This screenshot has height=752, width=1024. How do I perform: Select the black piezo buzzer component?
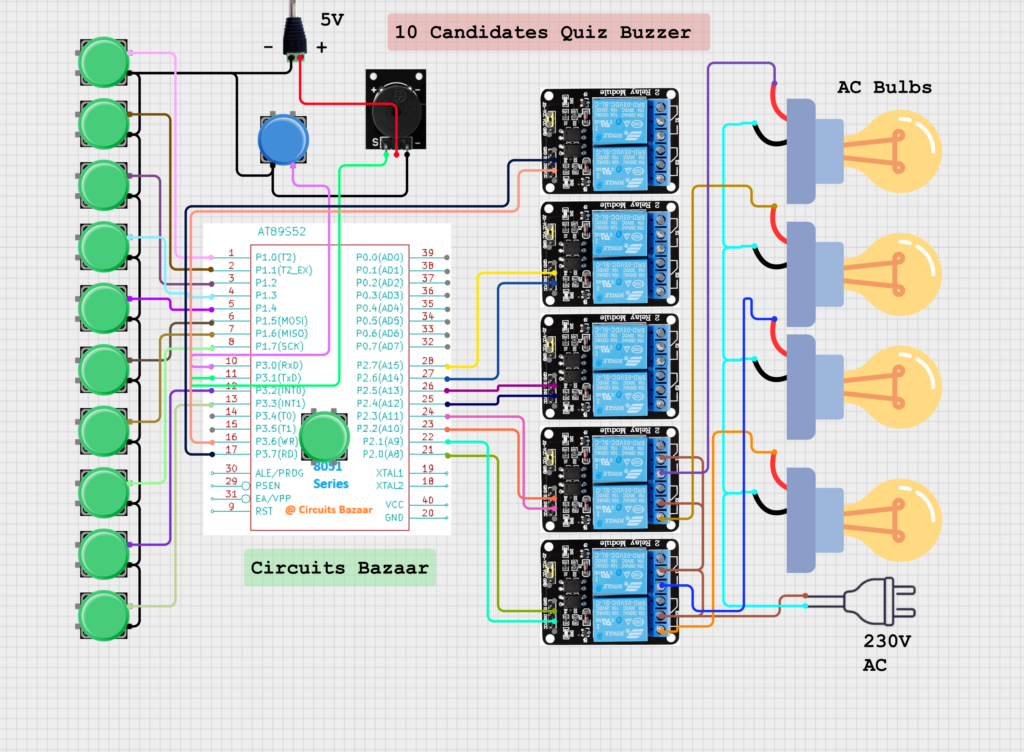[x=396, y=110]
